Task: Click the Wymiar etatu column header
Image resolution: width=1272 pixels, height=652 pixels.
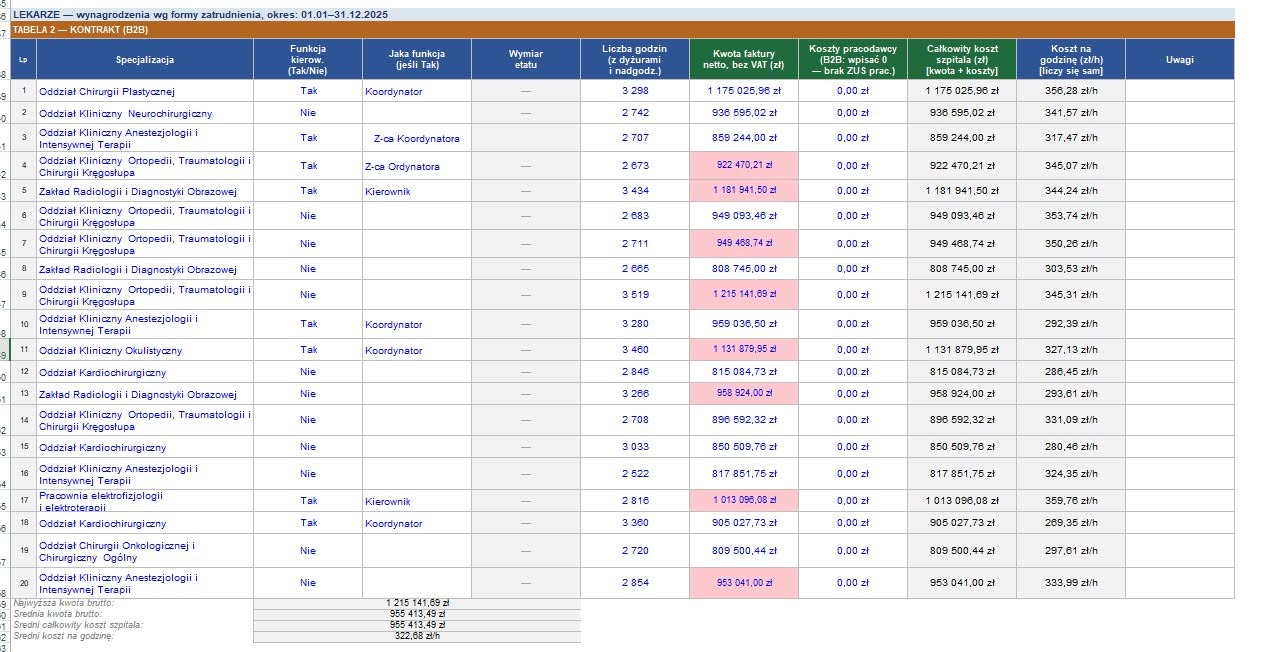Action: click(x=526, y=60)
